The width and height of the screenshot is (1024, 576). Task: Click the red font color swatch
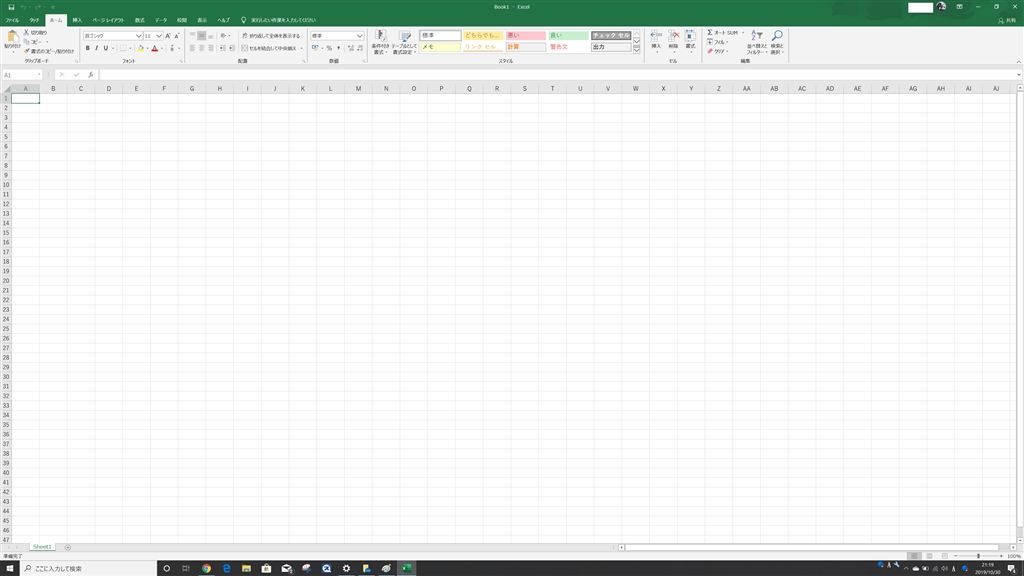click(155, 48)
